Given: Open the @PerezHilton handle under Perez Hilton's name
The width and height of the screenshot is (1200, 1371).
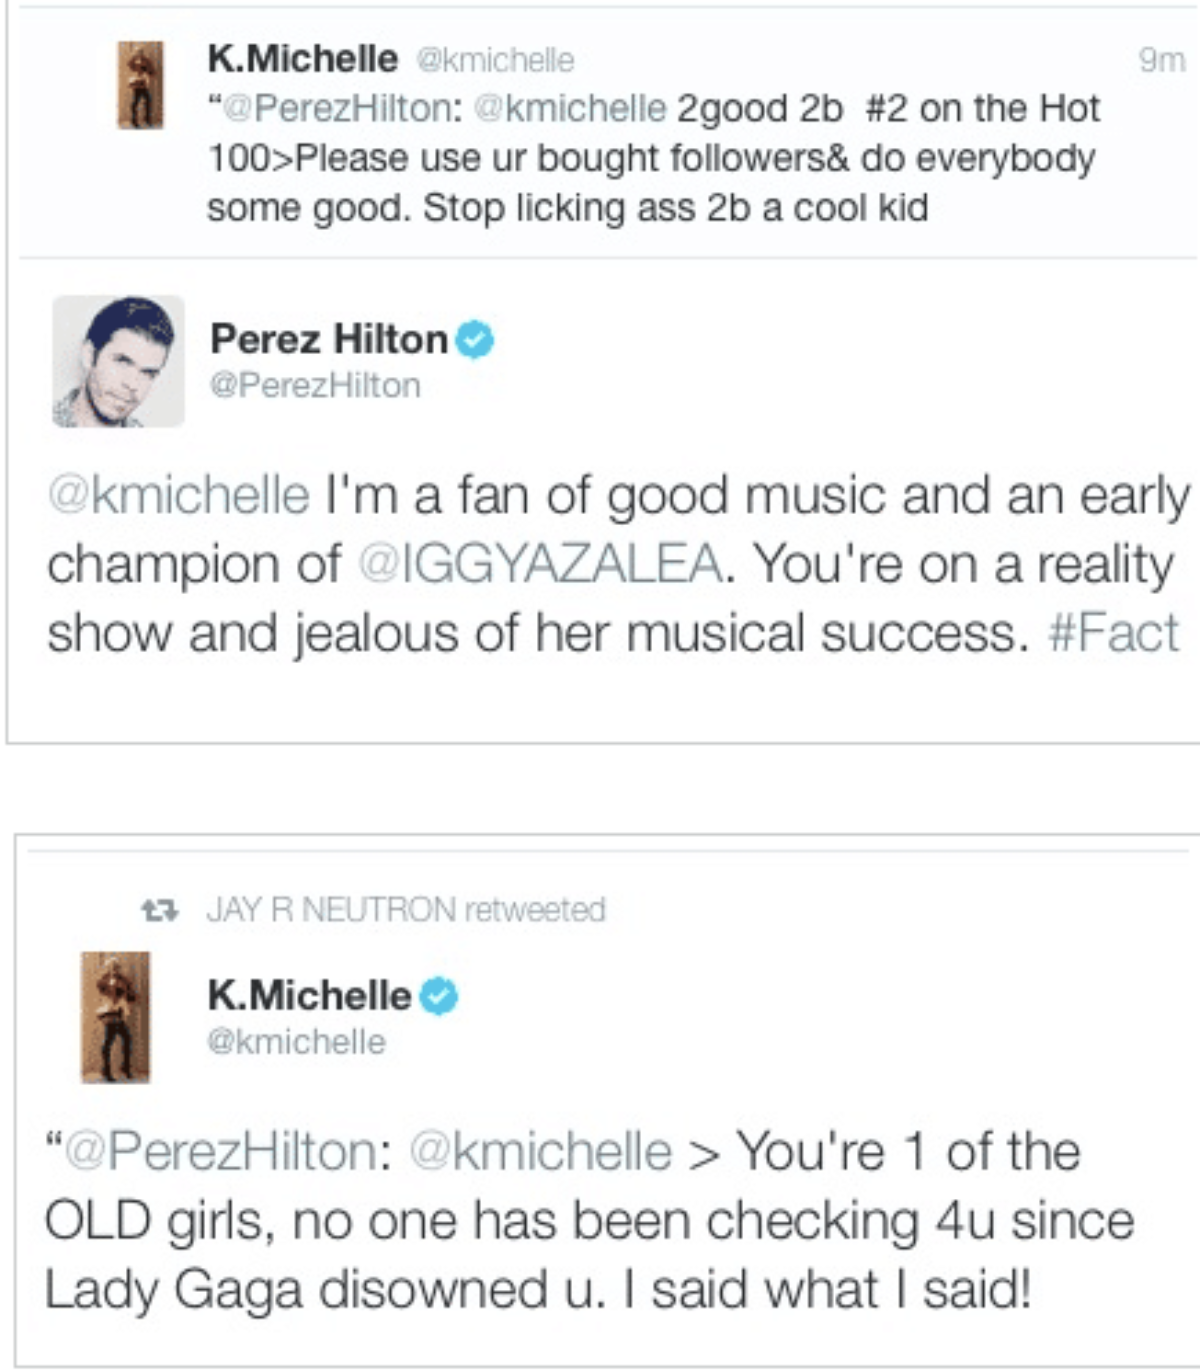Looking at the screenshot, I should (x=315, y=385).
